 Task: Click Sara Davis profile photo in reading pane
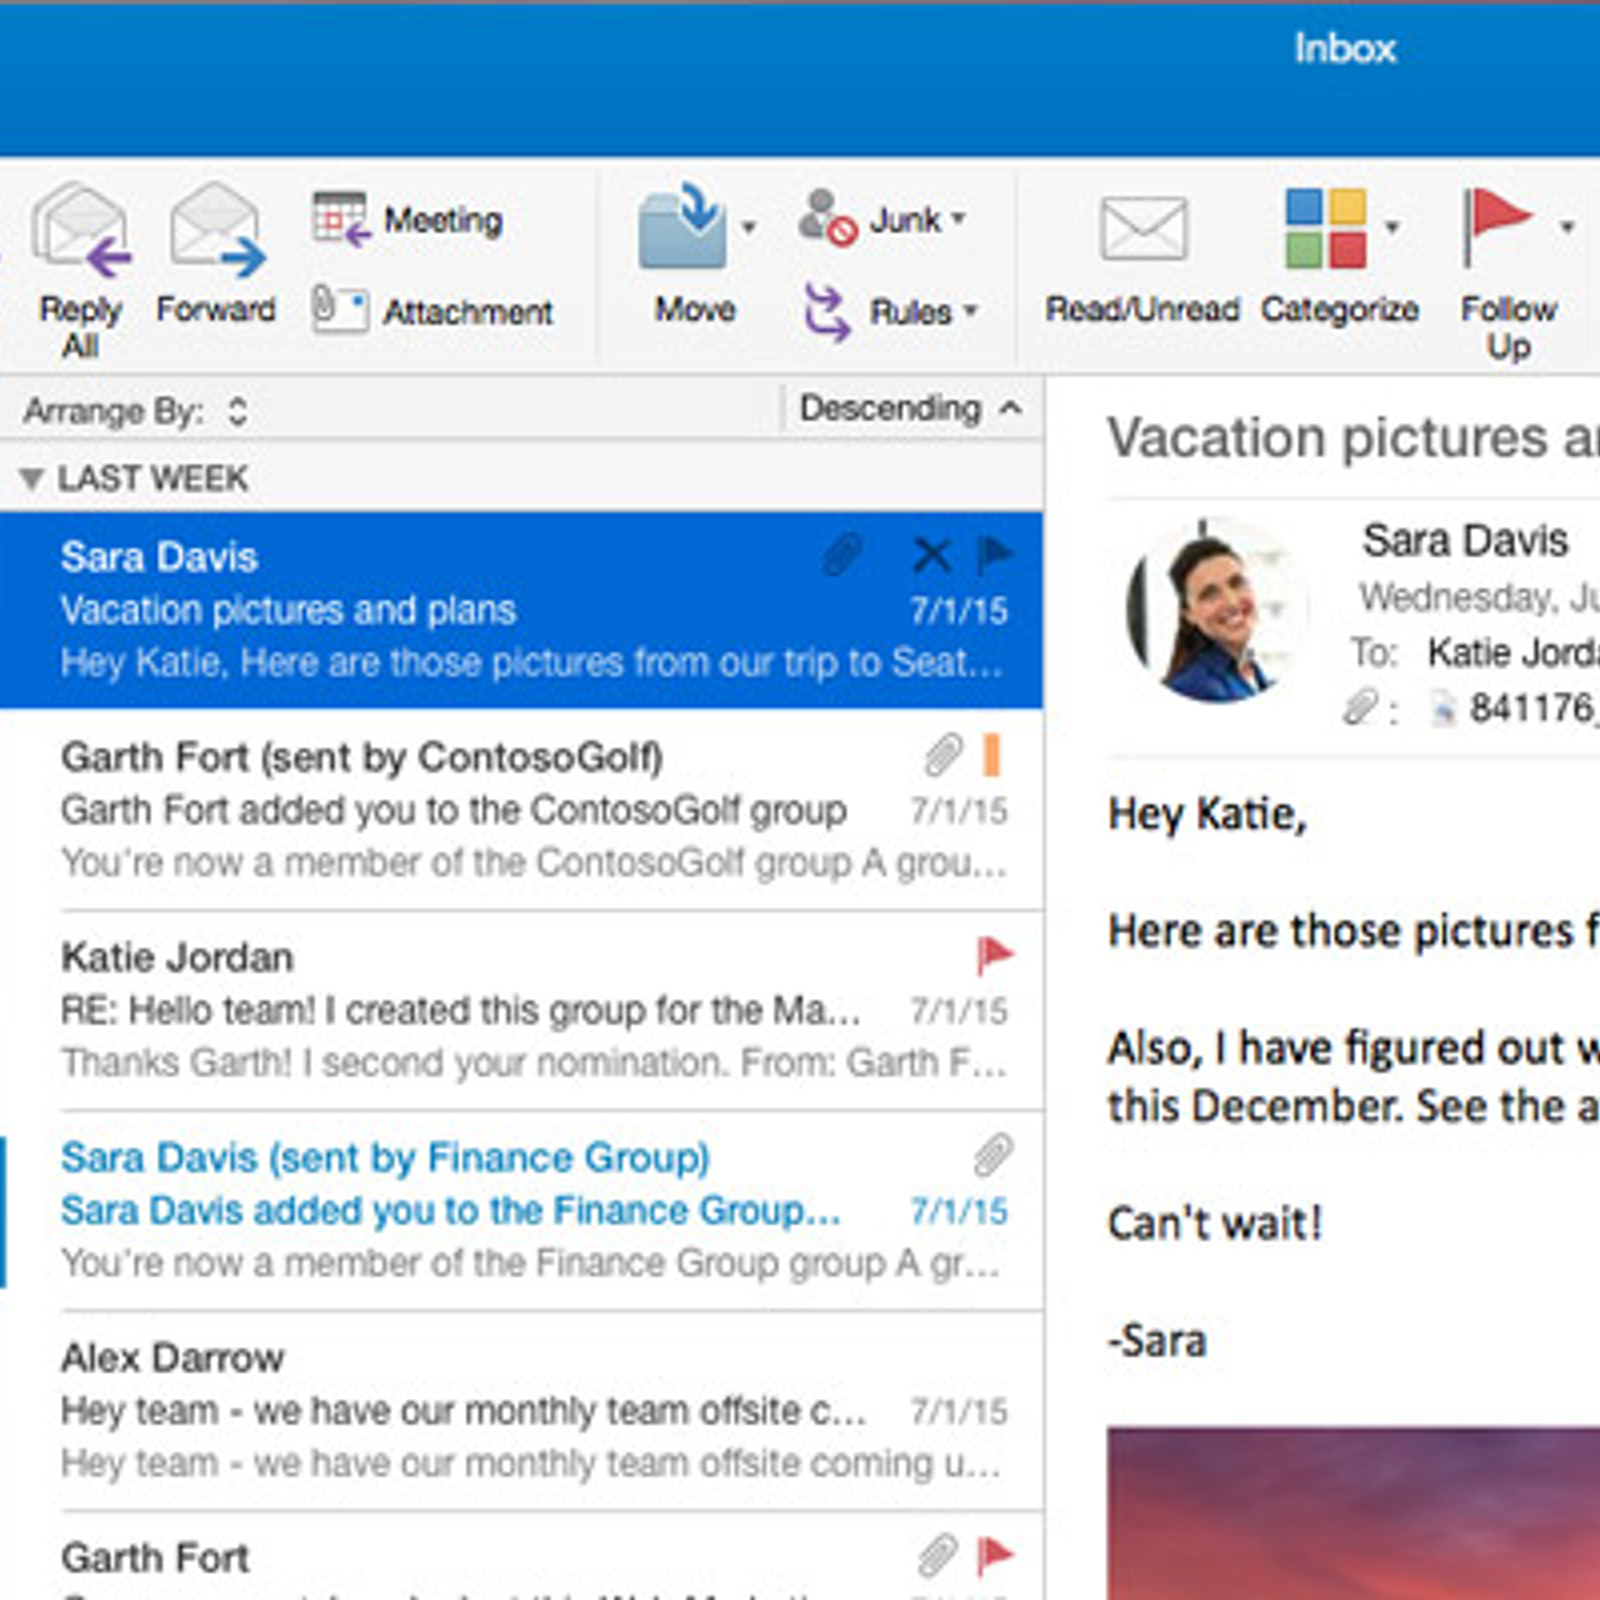coord(1217,610)
